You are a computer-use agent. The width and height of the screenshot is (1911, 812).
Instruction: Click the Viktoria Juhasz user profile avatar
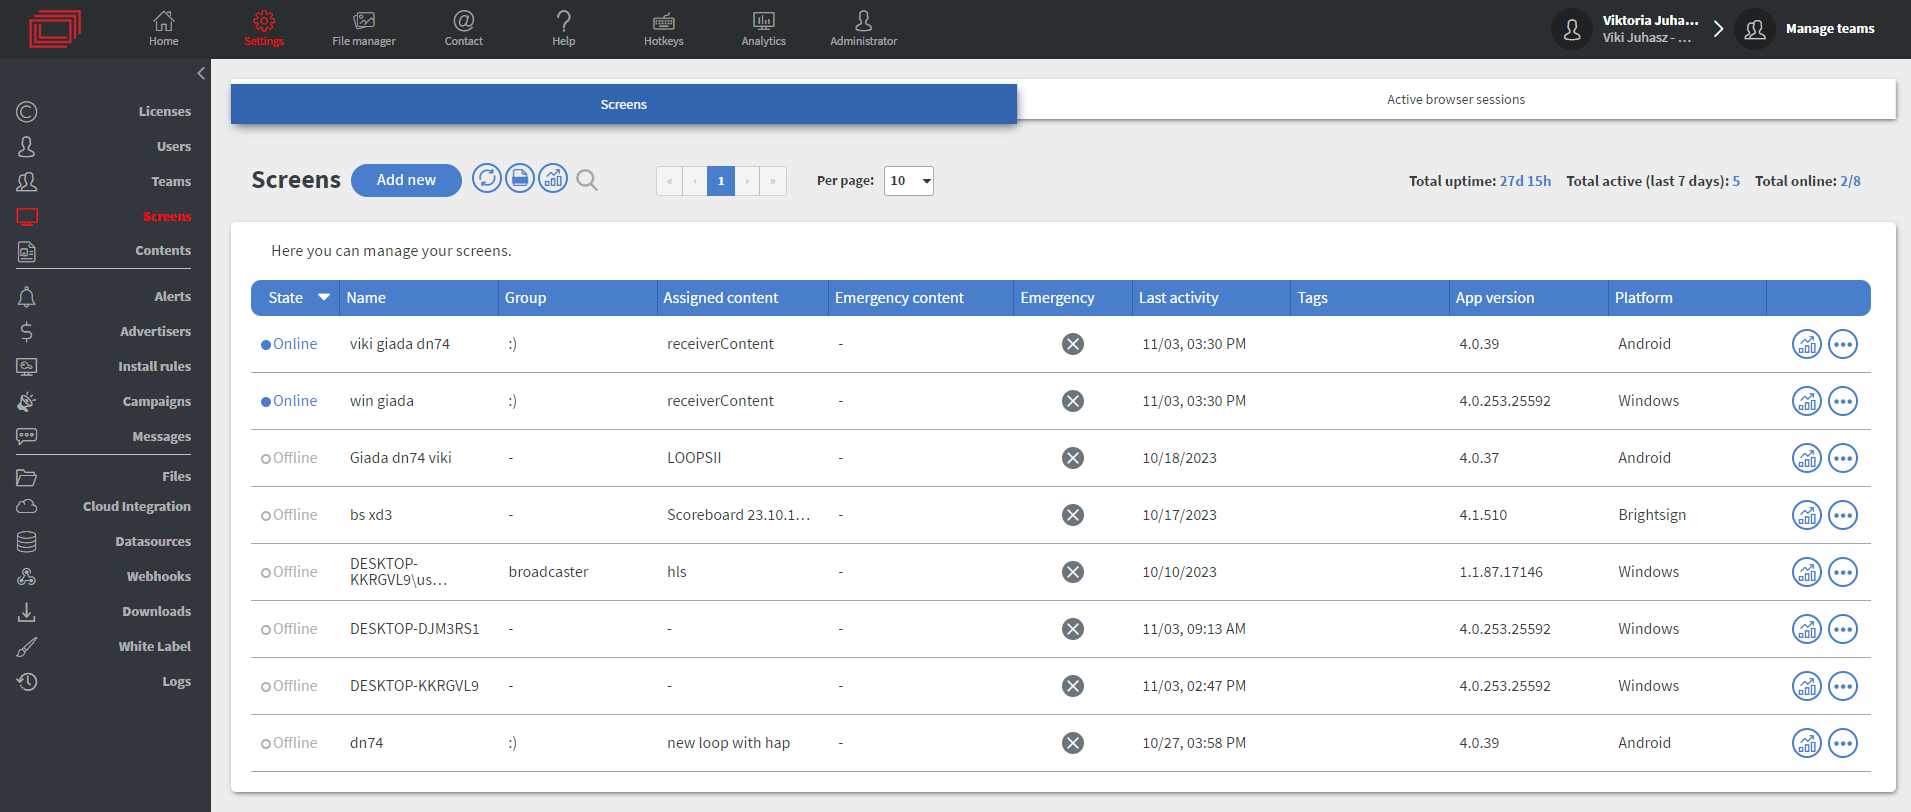[1572, 29]
